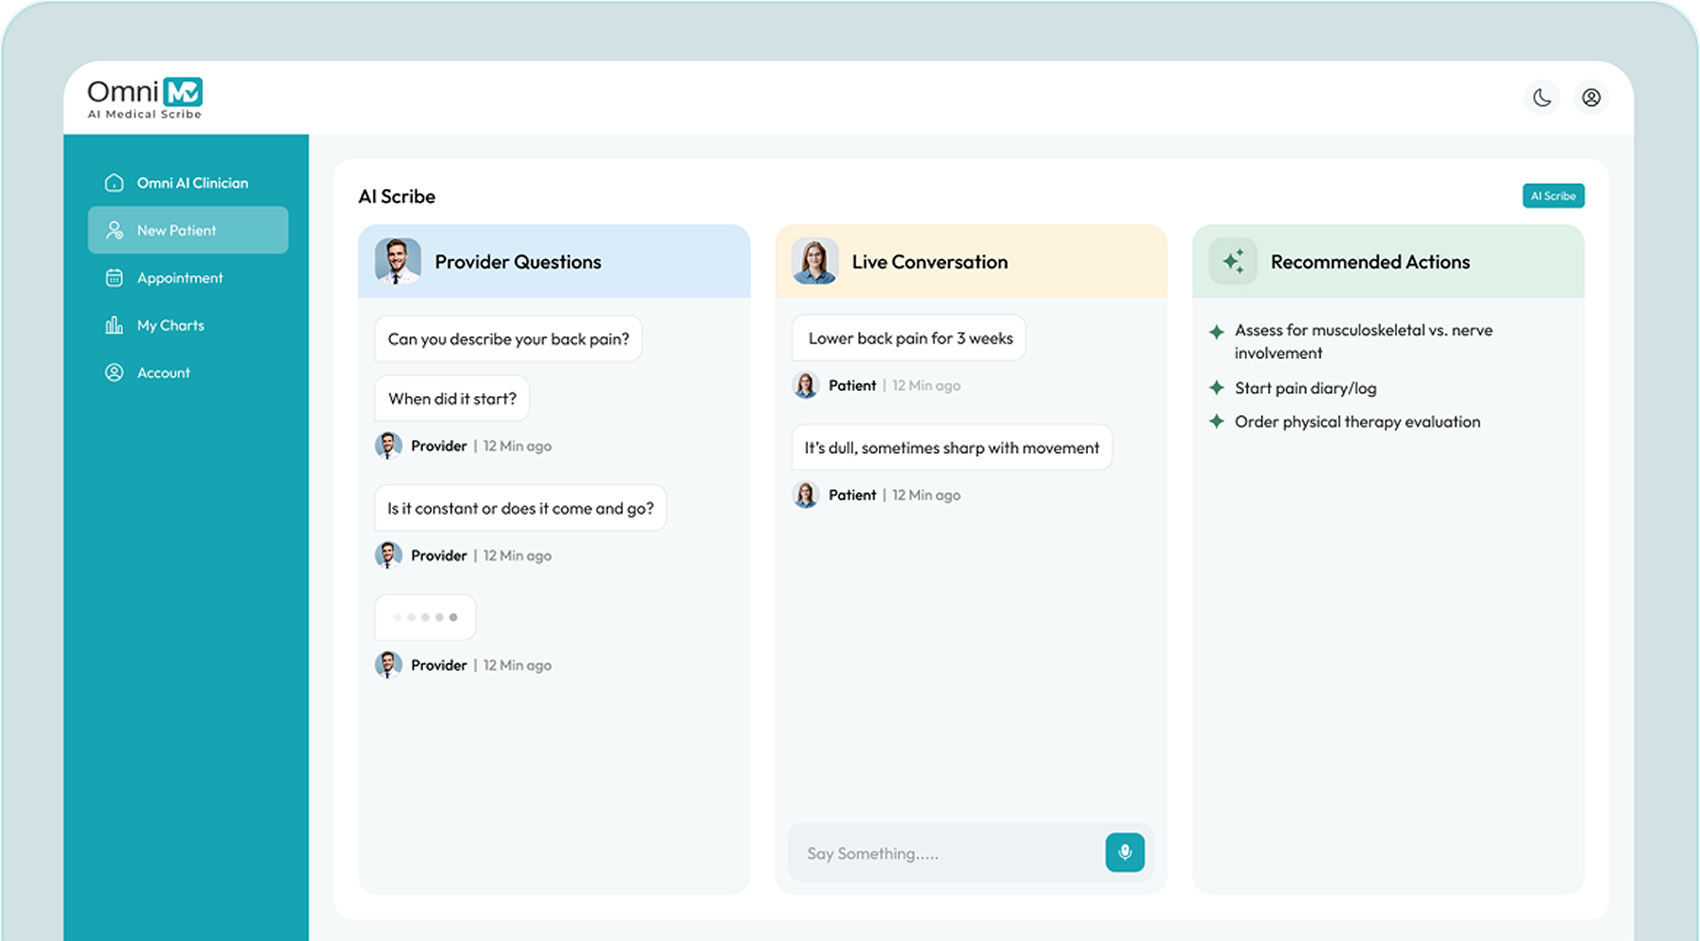Click the sparkle icon beside Recommended Actions
Image resolution: width=1700 pixels, height=941 pixels.
pos(1233,262)
